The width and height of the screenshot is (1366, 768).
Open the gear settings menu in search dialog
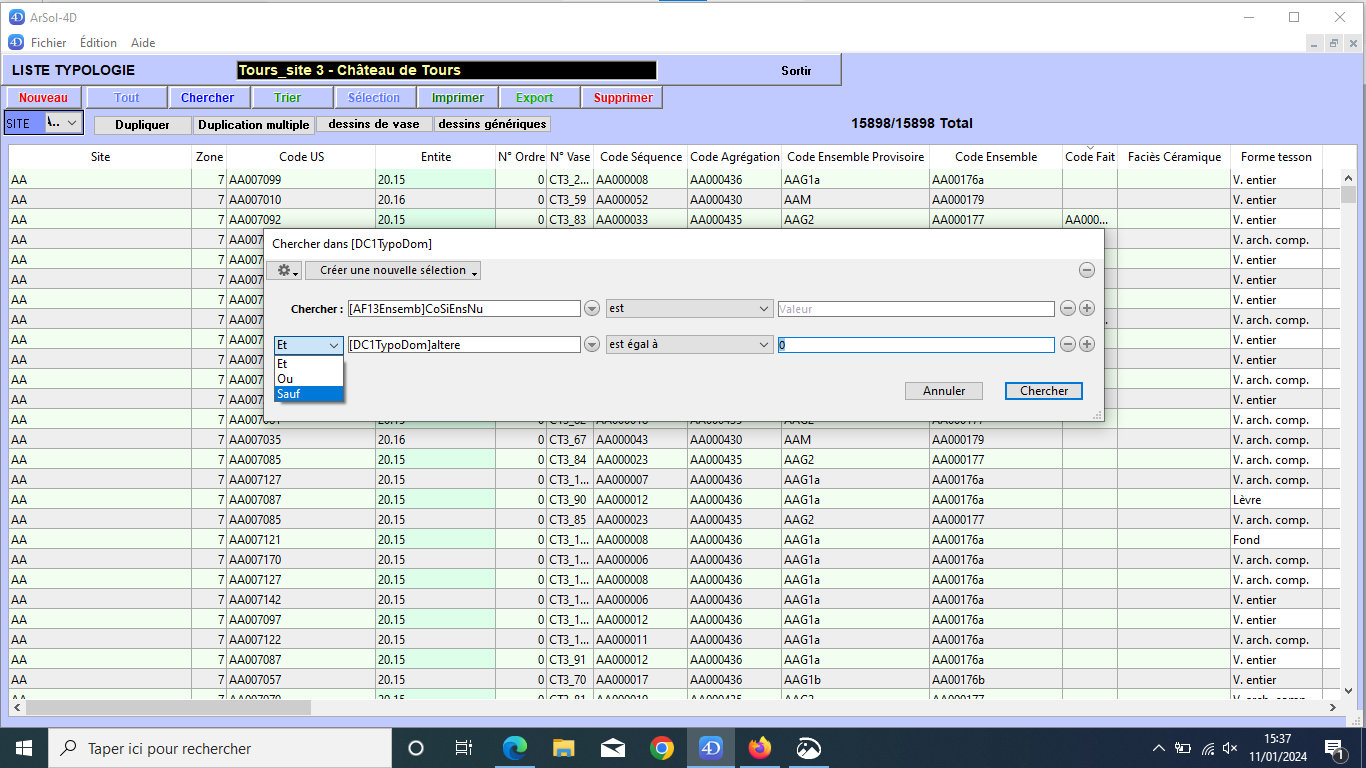pos(284,271)
